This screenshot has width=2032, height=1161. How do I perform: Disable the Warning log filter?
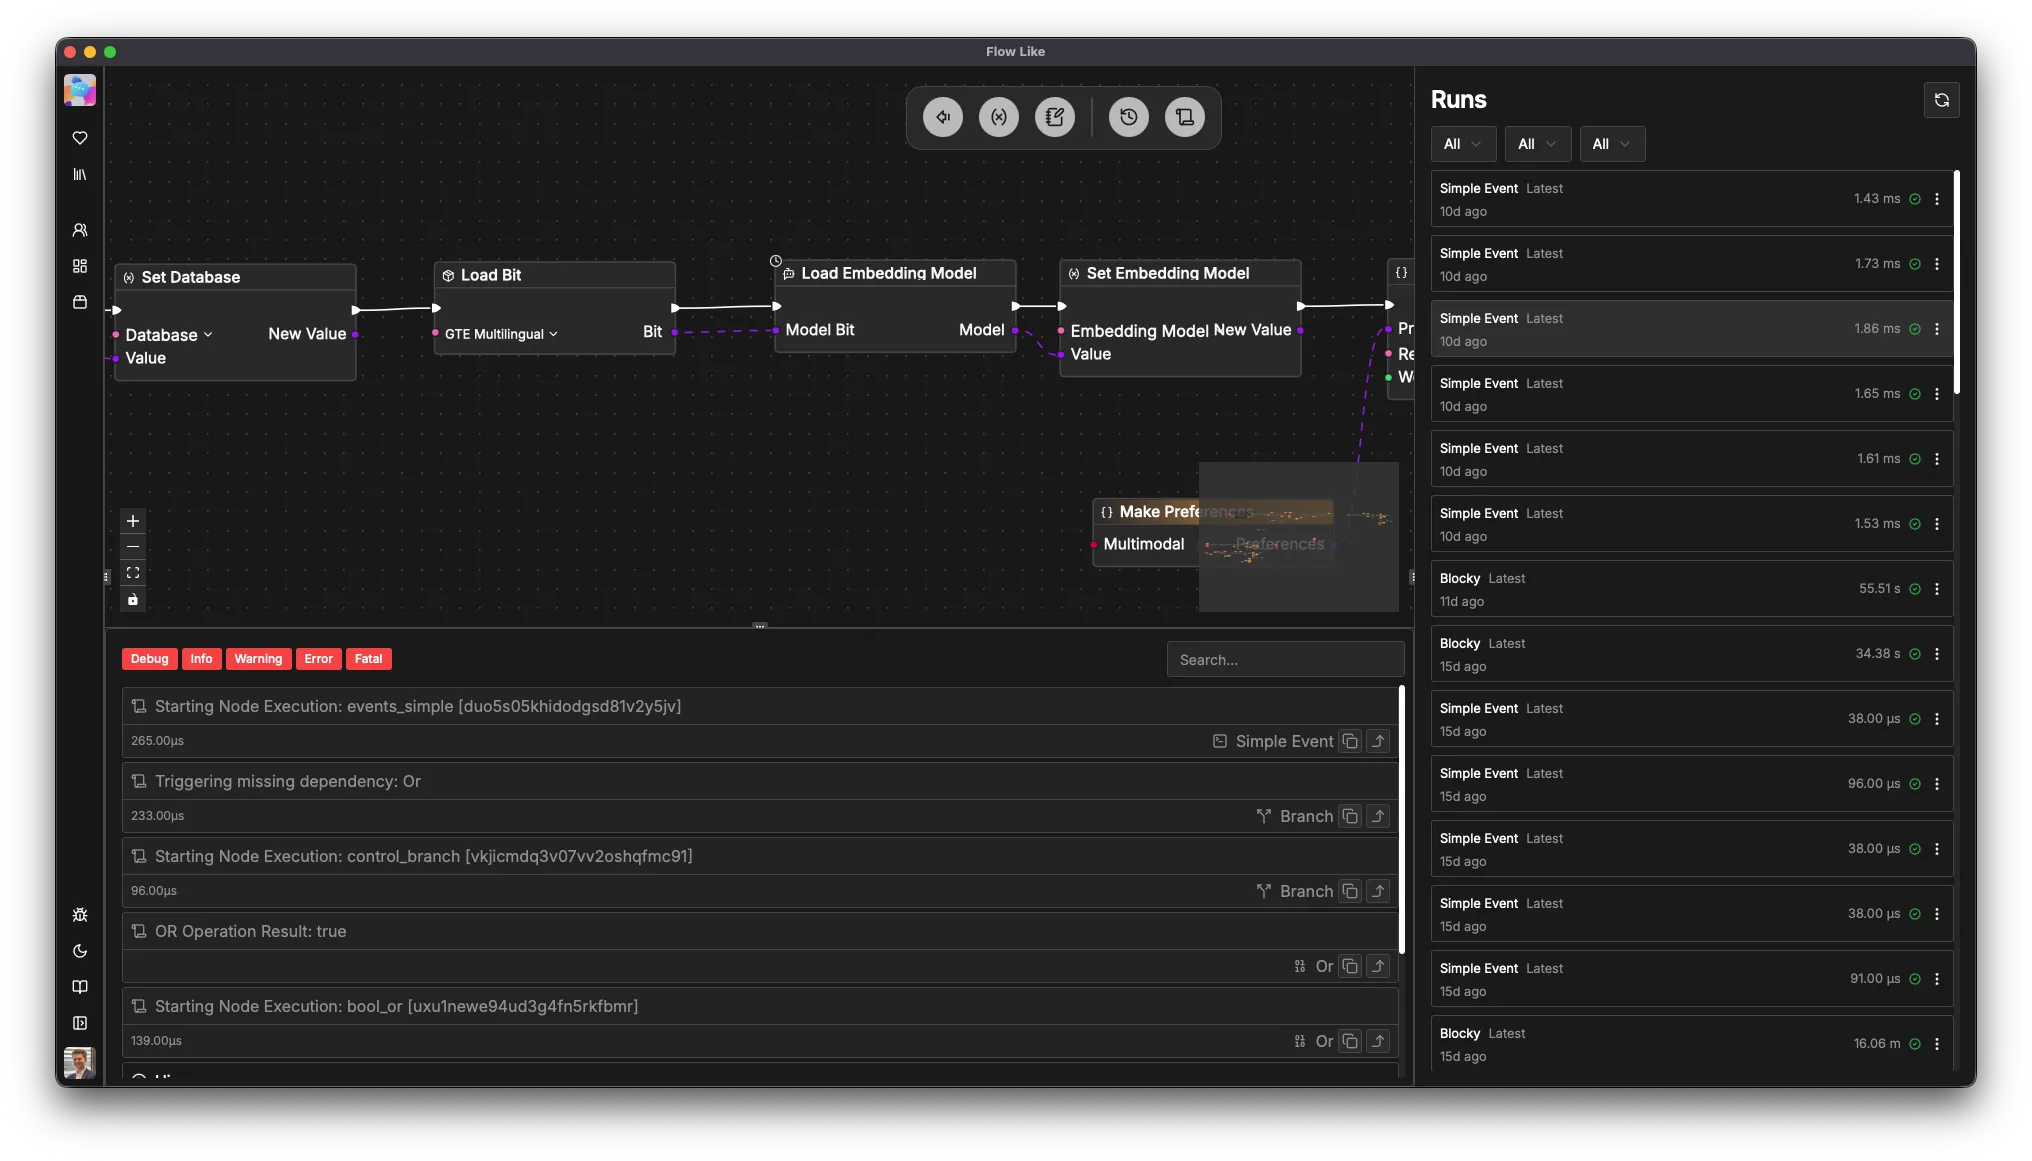(x=258, y=658)
